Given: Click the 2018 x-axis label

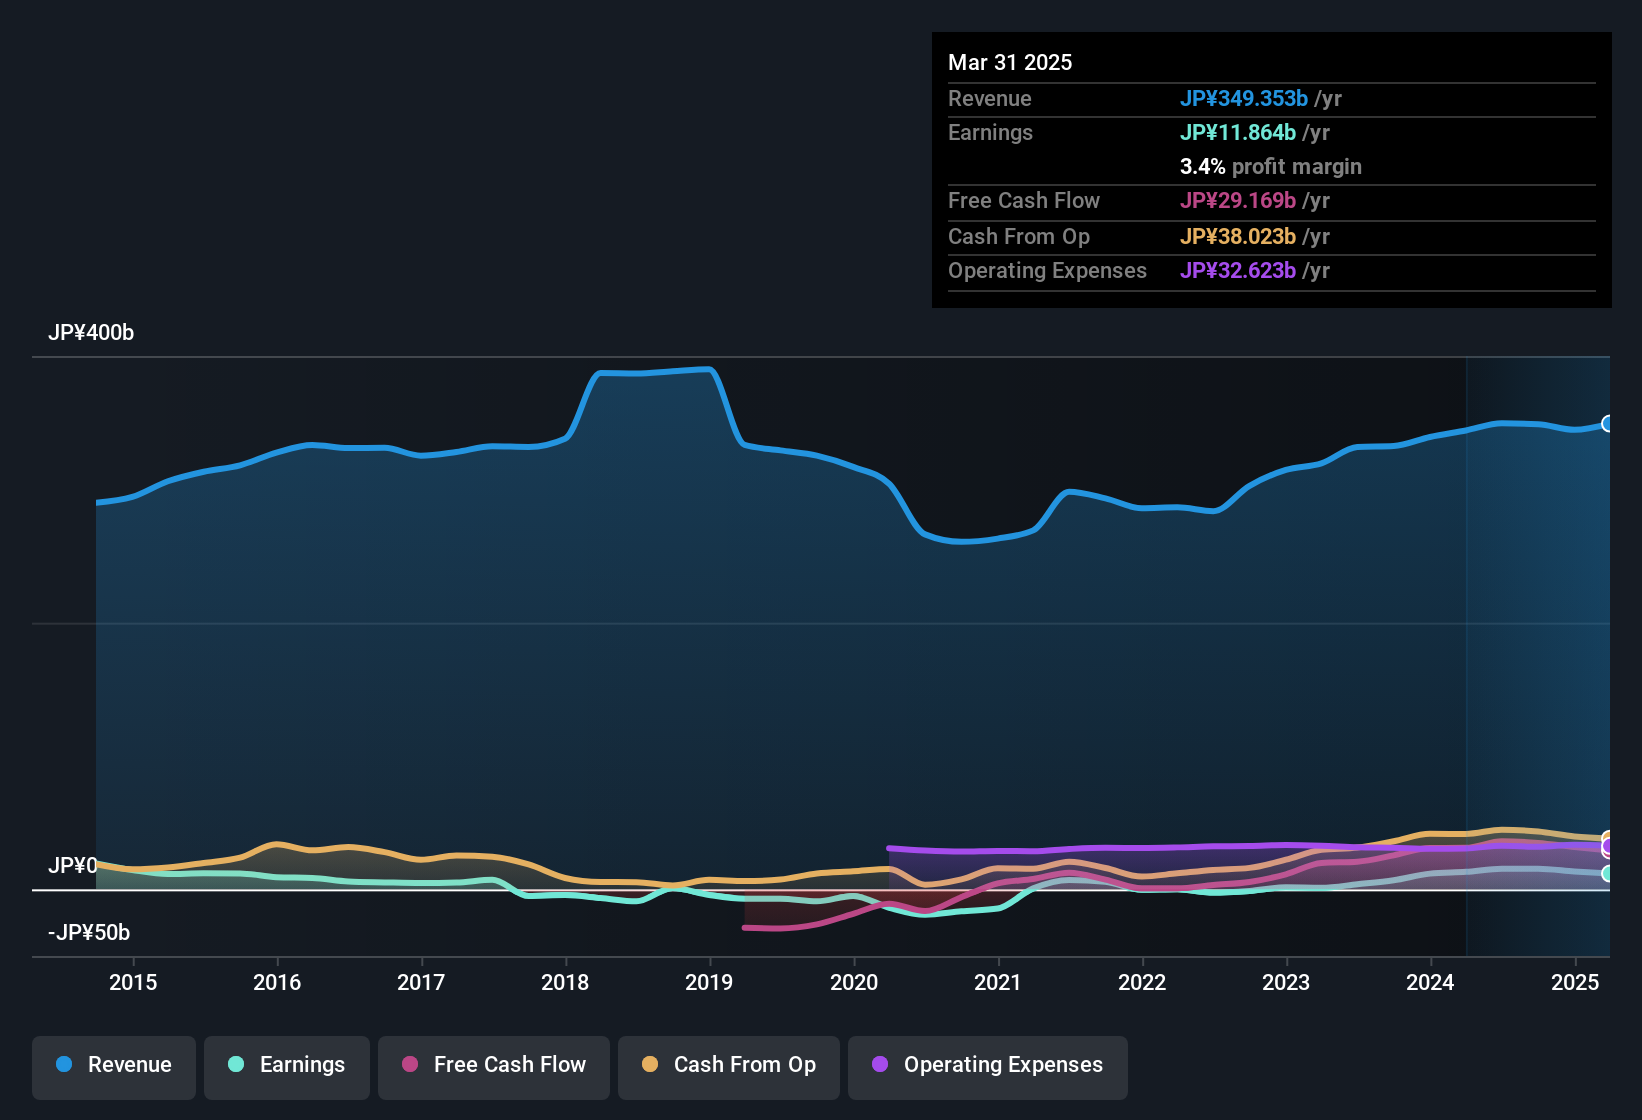Looking at the screenshot, I should pos(565,982).
